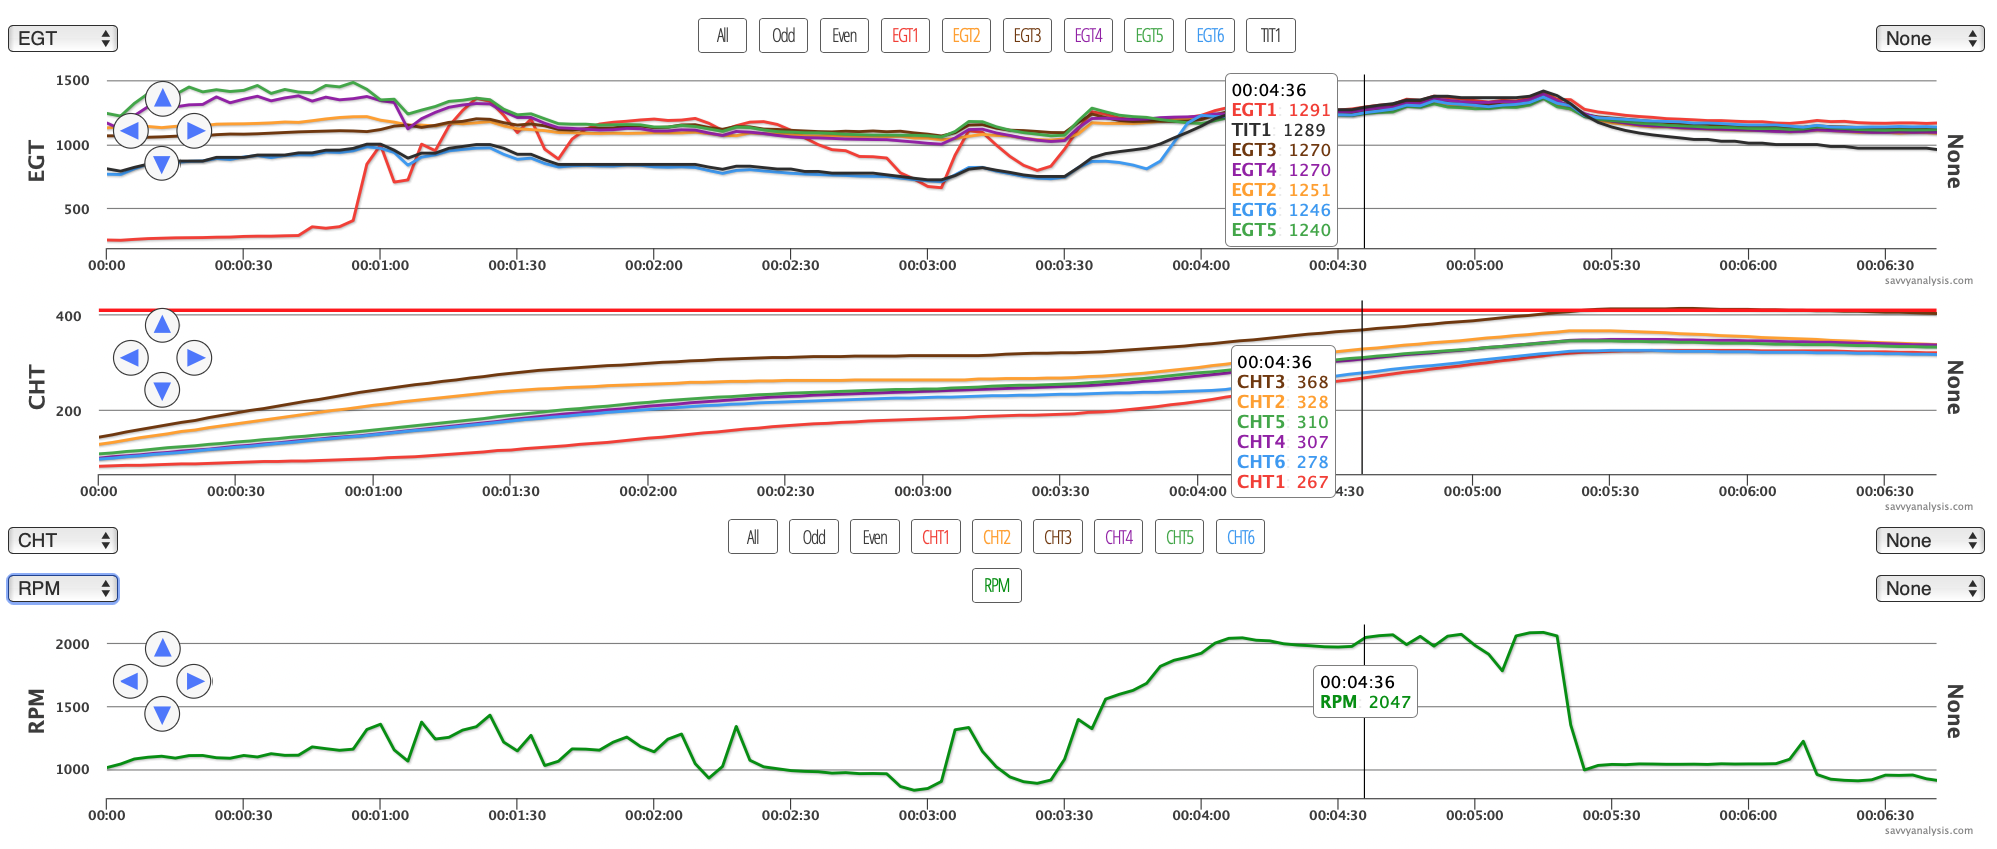The image size is (1997, 849).
Task: Show All CHT cylinders
Action: pos(753,537)
